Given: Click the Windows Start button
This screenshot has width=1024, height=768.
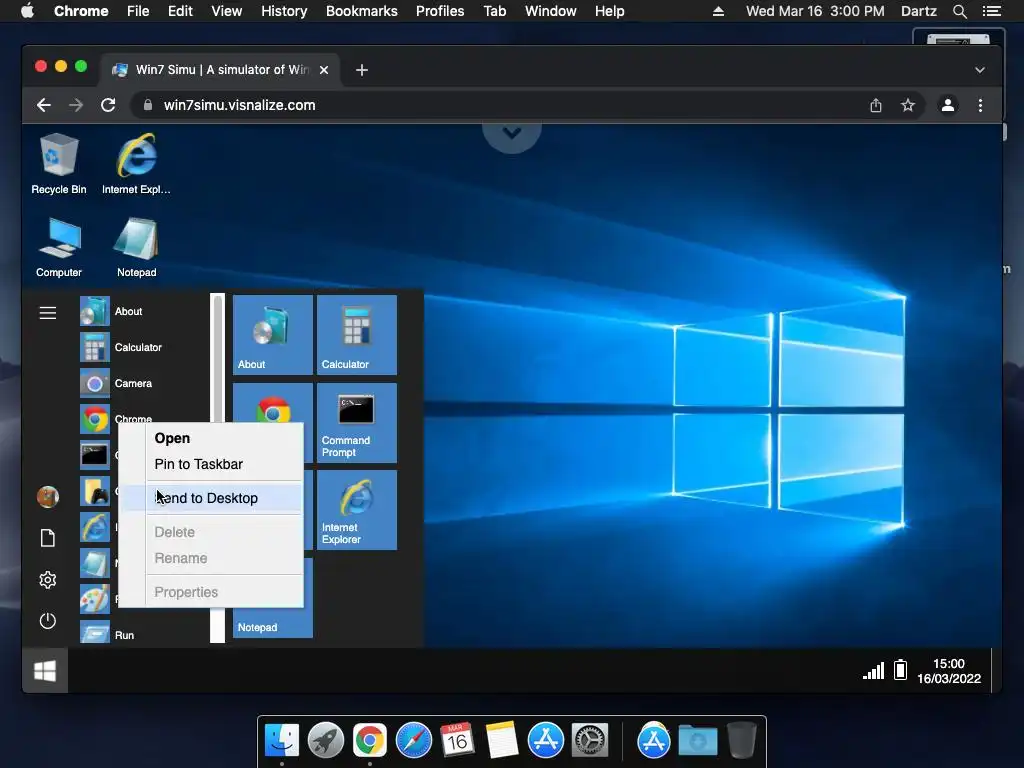Looking at the screenshot, I should click(x=45, y=671).
